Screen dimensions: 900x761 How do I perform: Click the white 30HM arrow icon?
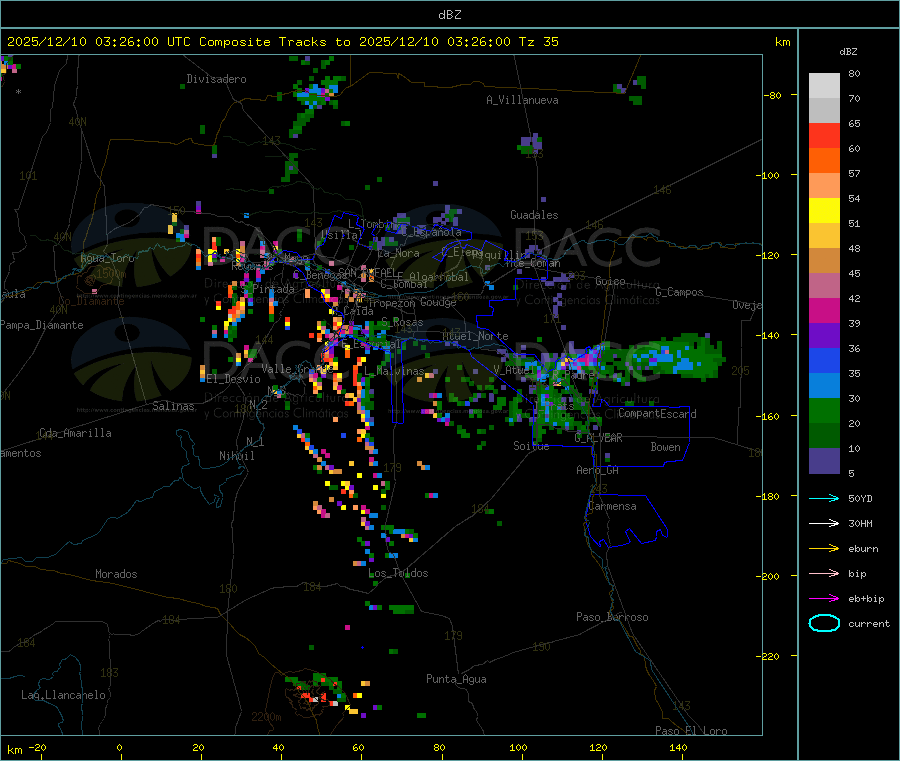tap(824, 523)
